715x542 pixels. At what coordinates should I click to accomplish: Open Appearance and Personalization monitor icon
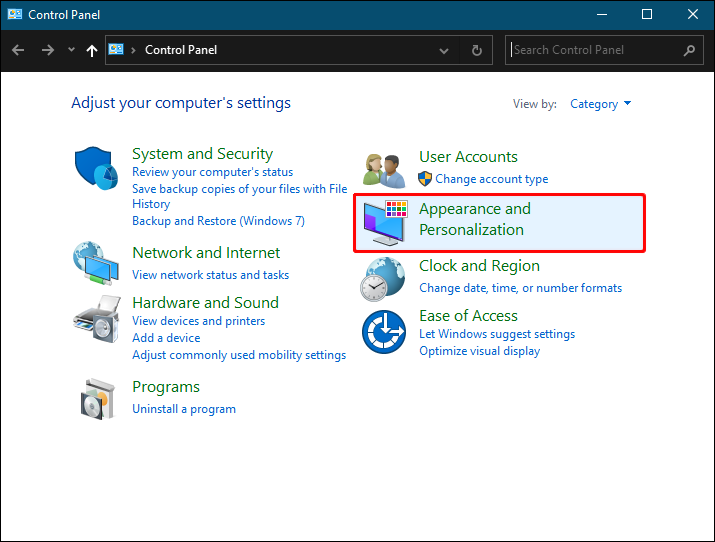[385, 222]
